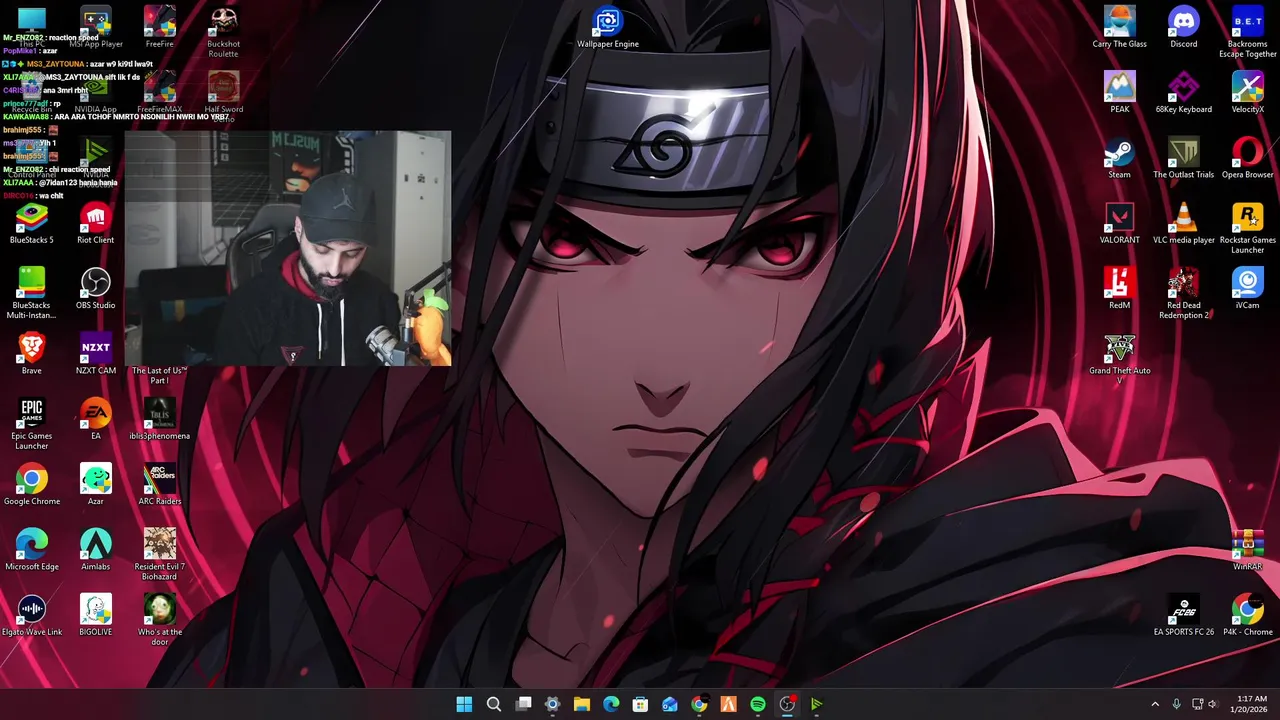Click the webcam overlay thumbnail
Image resolution: width=1280 pixels, height=720 pixels.
pyautogui.click(x=288, y=248)
